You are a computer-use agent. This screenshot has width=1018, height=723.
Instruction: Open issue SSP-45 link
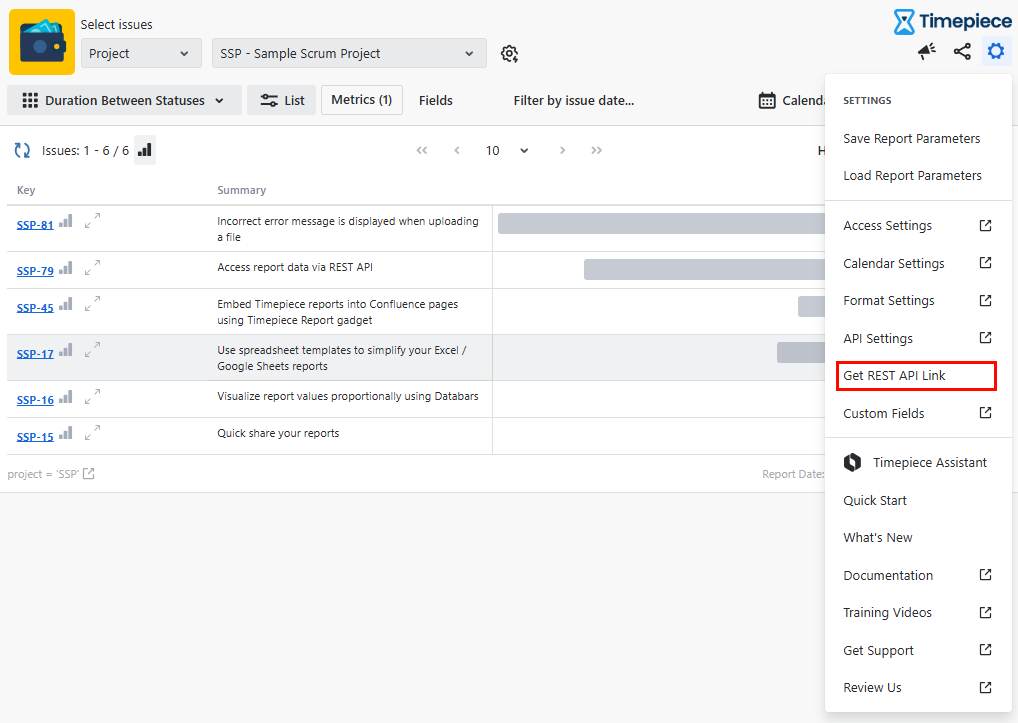(35, 308)
